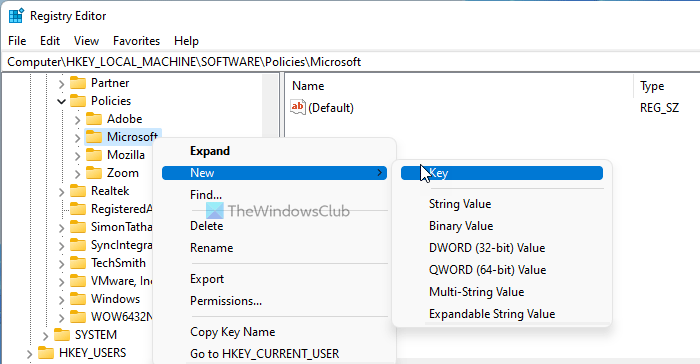
Task: Expand the Realtek key
Action: coord(62,192)
